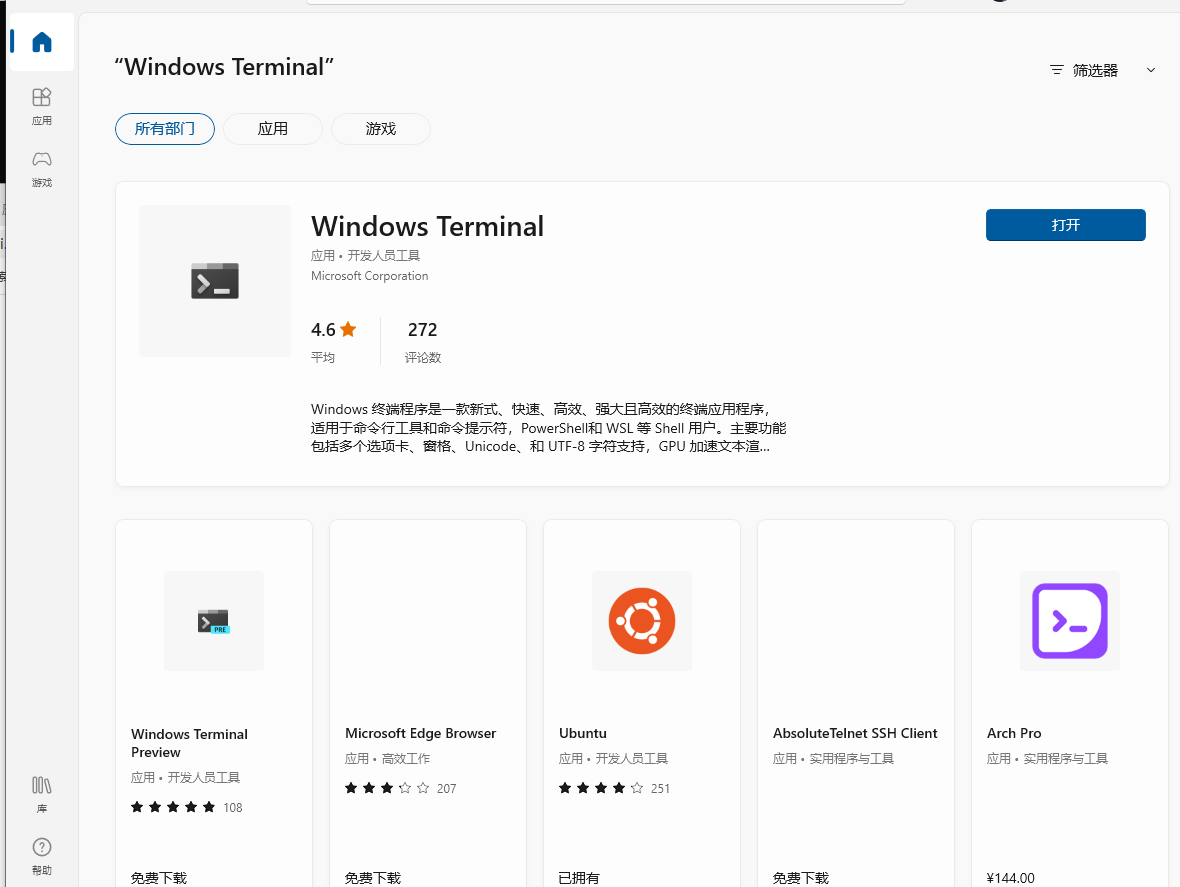1180x887 pixels.
Task: Open the AbsoluteTelnet SSH Client card title
Action: tap(855, 733)
